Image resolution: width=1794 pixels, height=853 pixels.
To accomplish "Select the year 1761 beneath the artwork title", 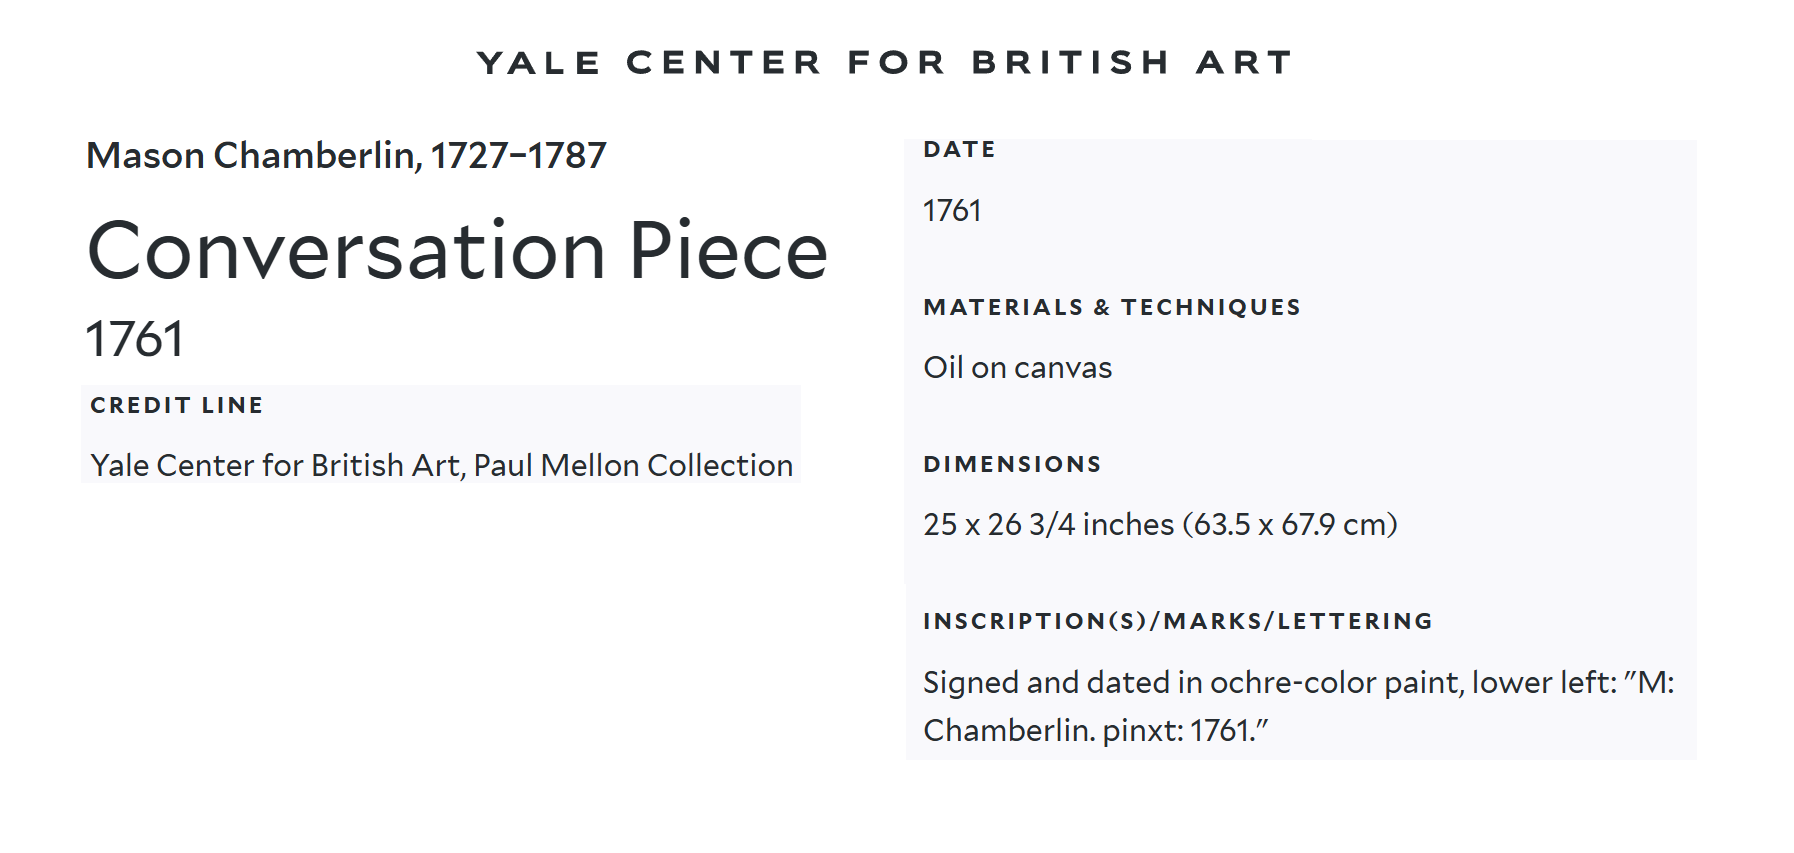I will pyautogui.click(x=135, y=339).
